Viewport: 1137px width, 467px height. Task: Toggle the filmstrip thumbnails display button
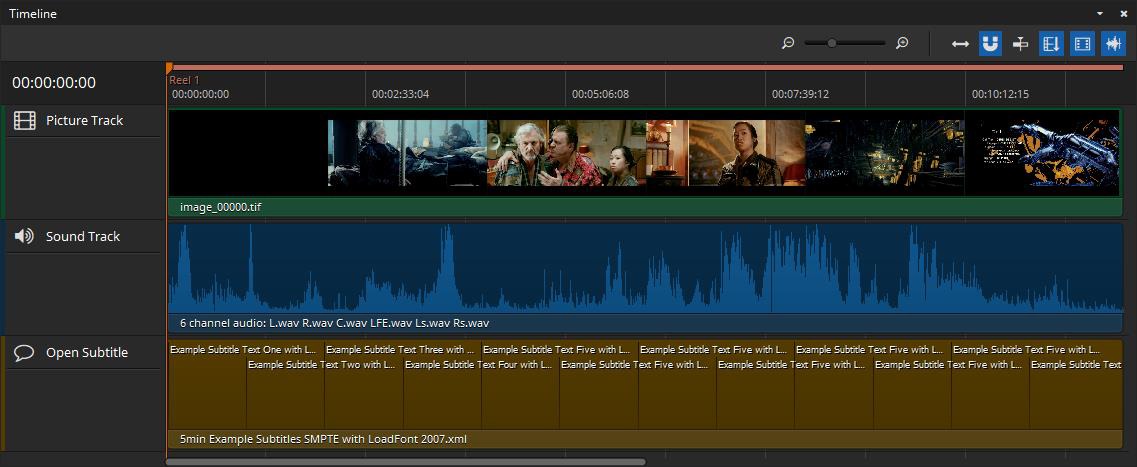[x=1082, y=43]
